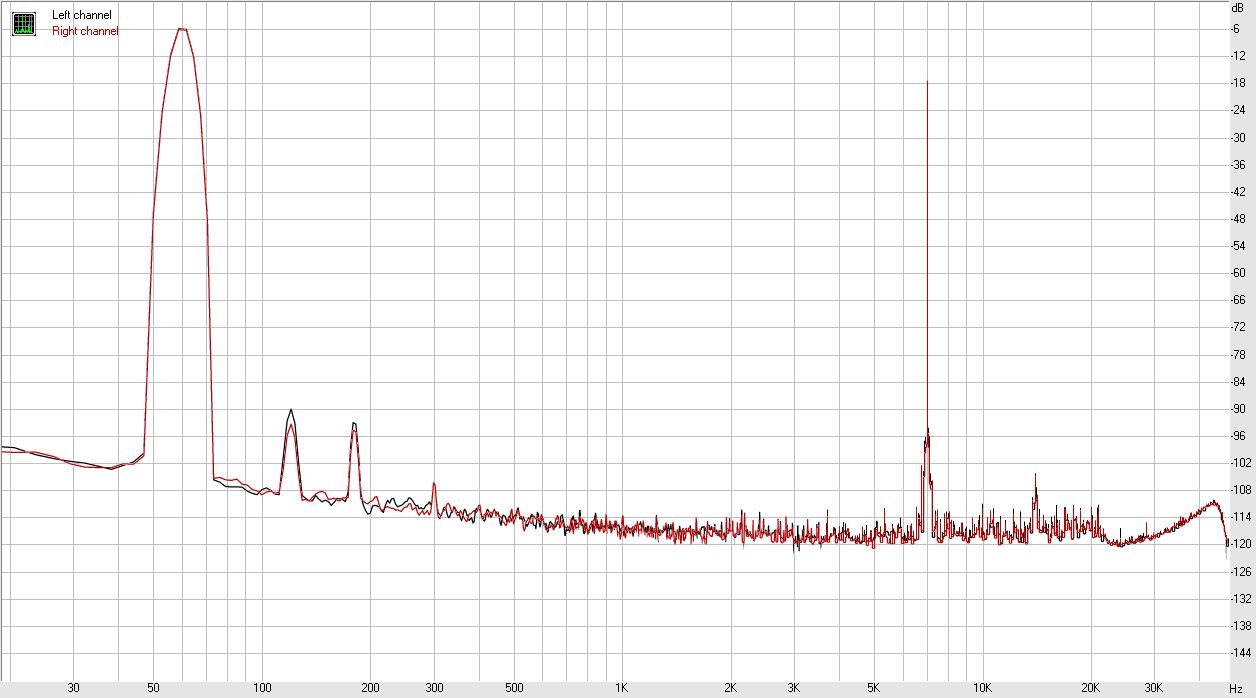Click the 1K frequency label

pyautogui.click(x=622, y=688)
